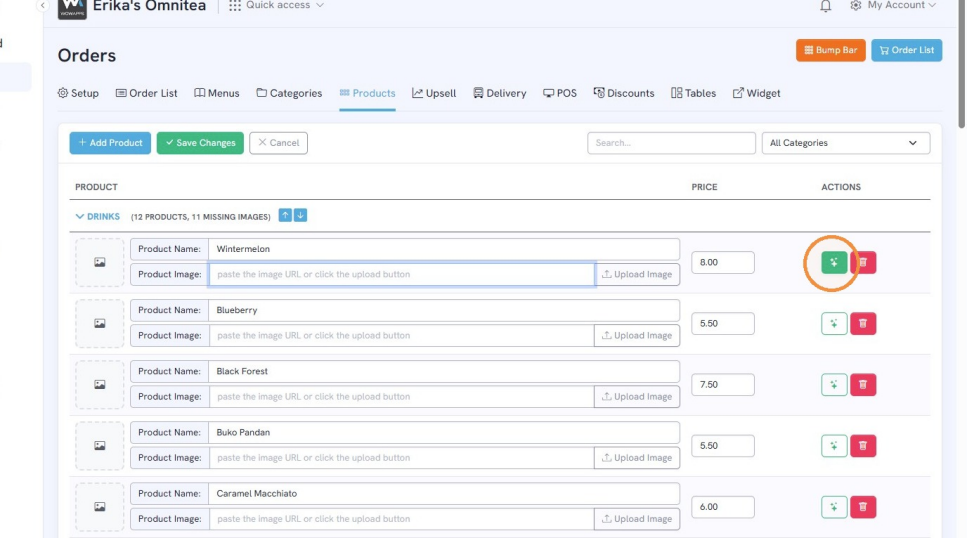Viewport: 967px width, 538px height.
Task: Open the Delivery tab
Action: tap(500, 93)
